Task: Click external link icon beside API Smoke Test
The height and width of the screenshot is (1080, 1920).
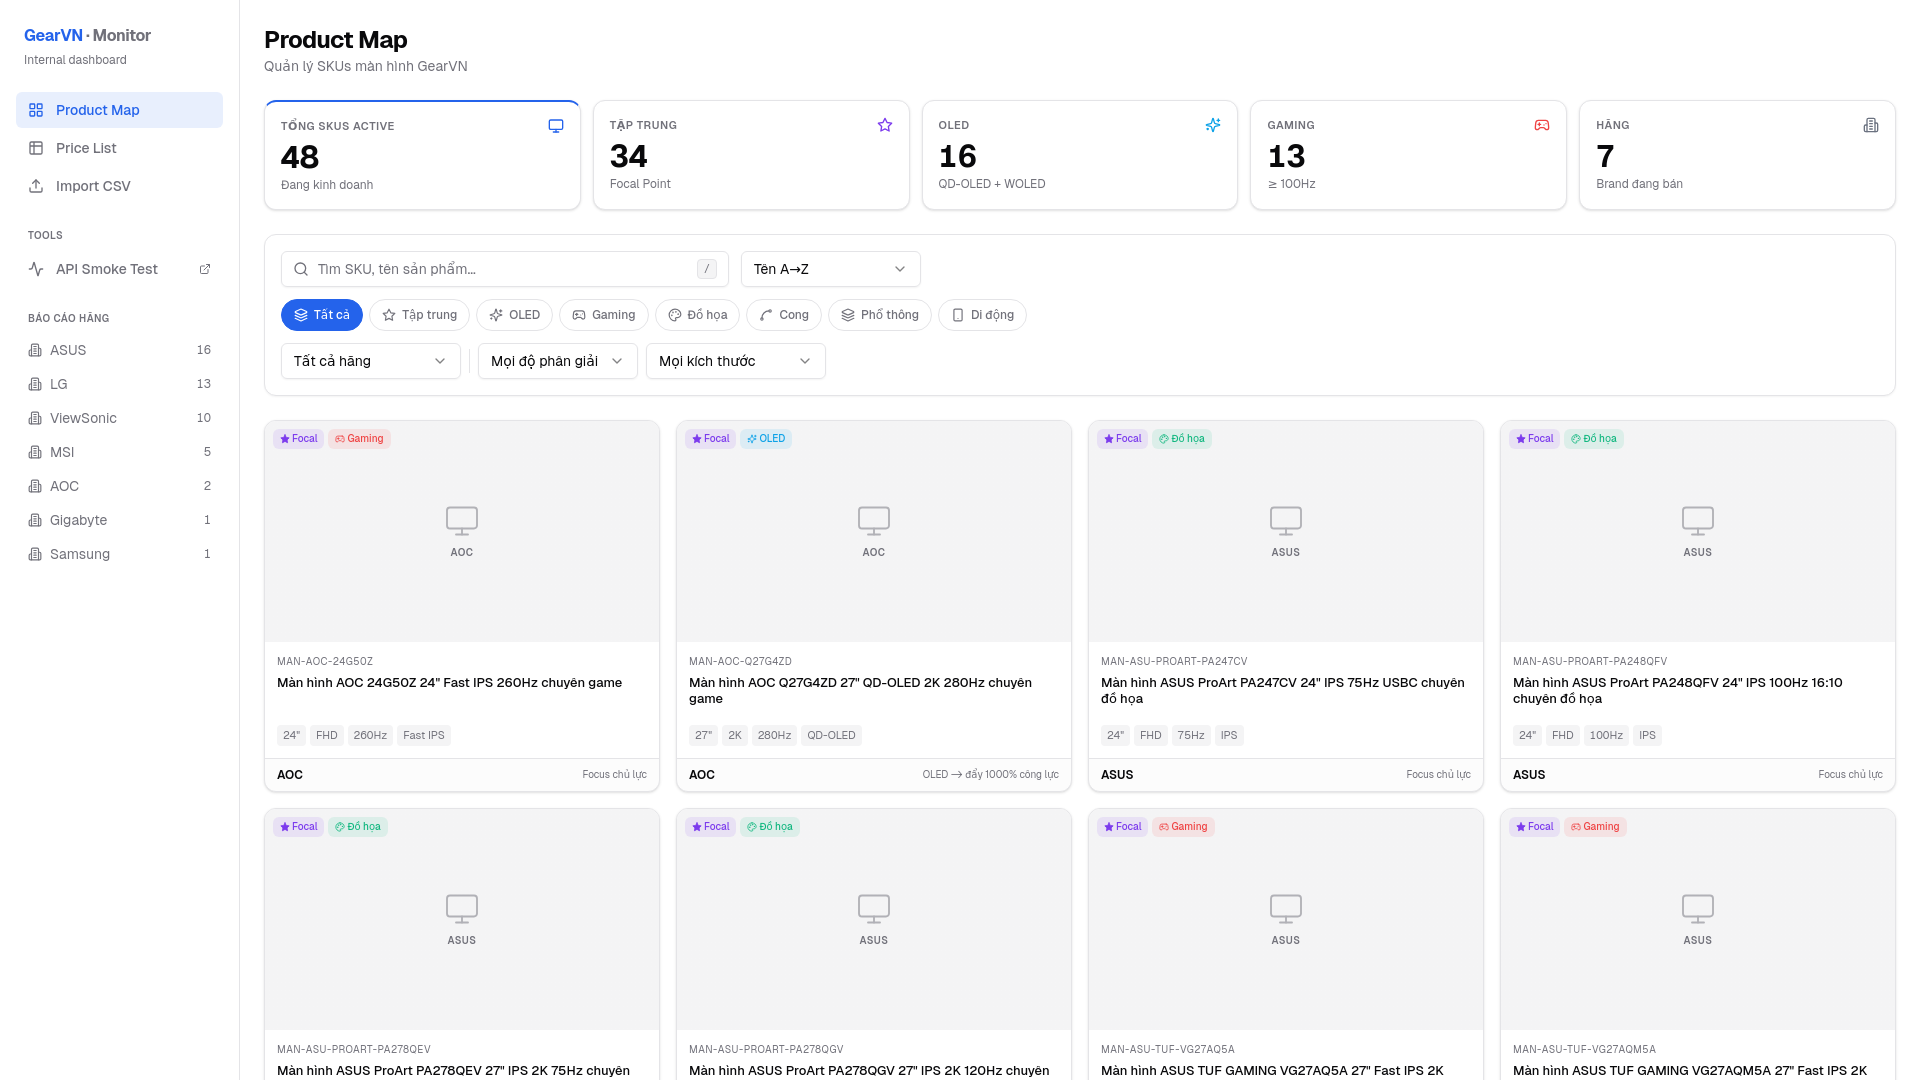Action: click(205, 269)
